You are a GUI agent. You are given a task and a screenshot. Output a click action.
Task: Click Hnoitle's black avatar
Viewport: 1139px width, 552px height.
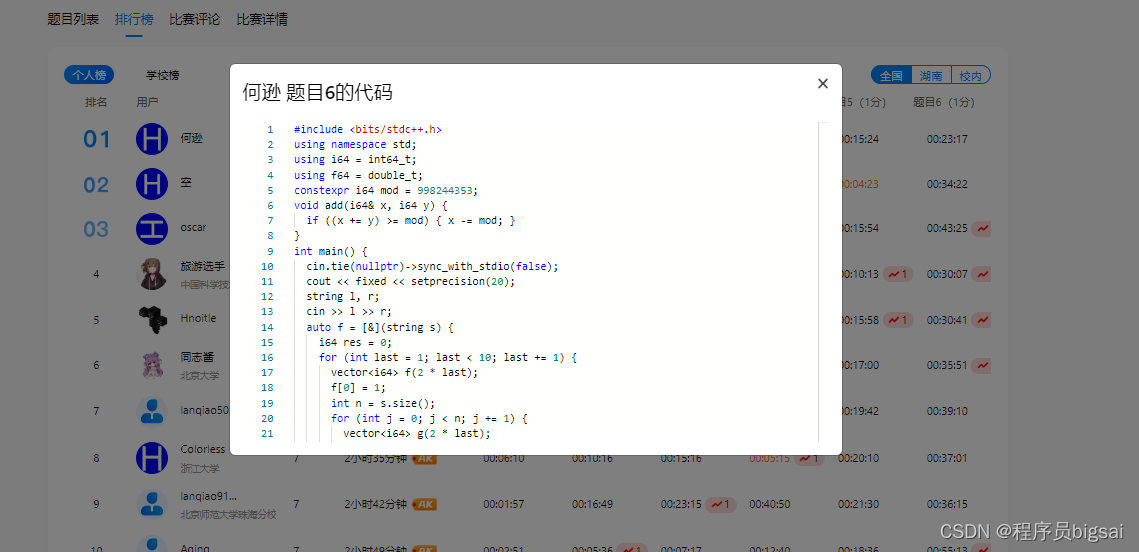point(152,320)
